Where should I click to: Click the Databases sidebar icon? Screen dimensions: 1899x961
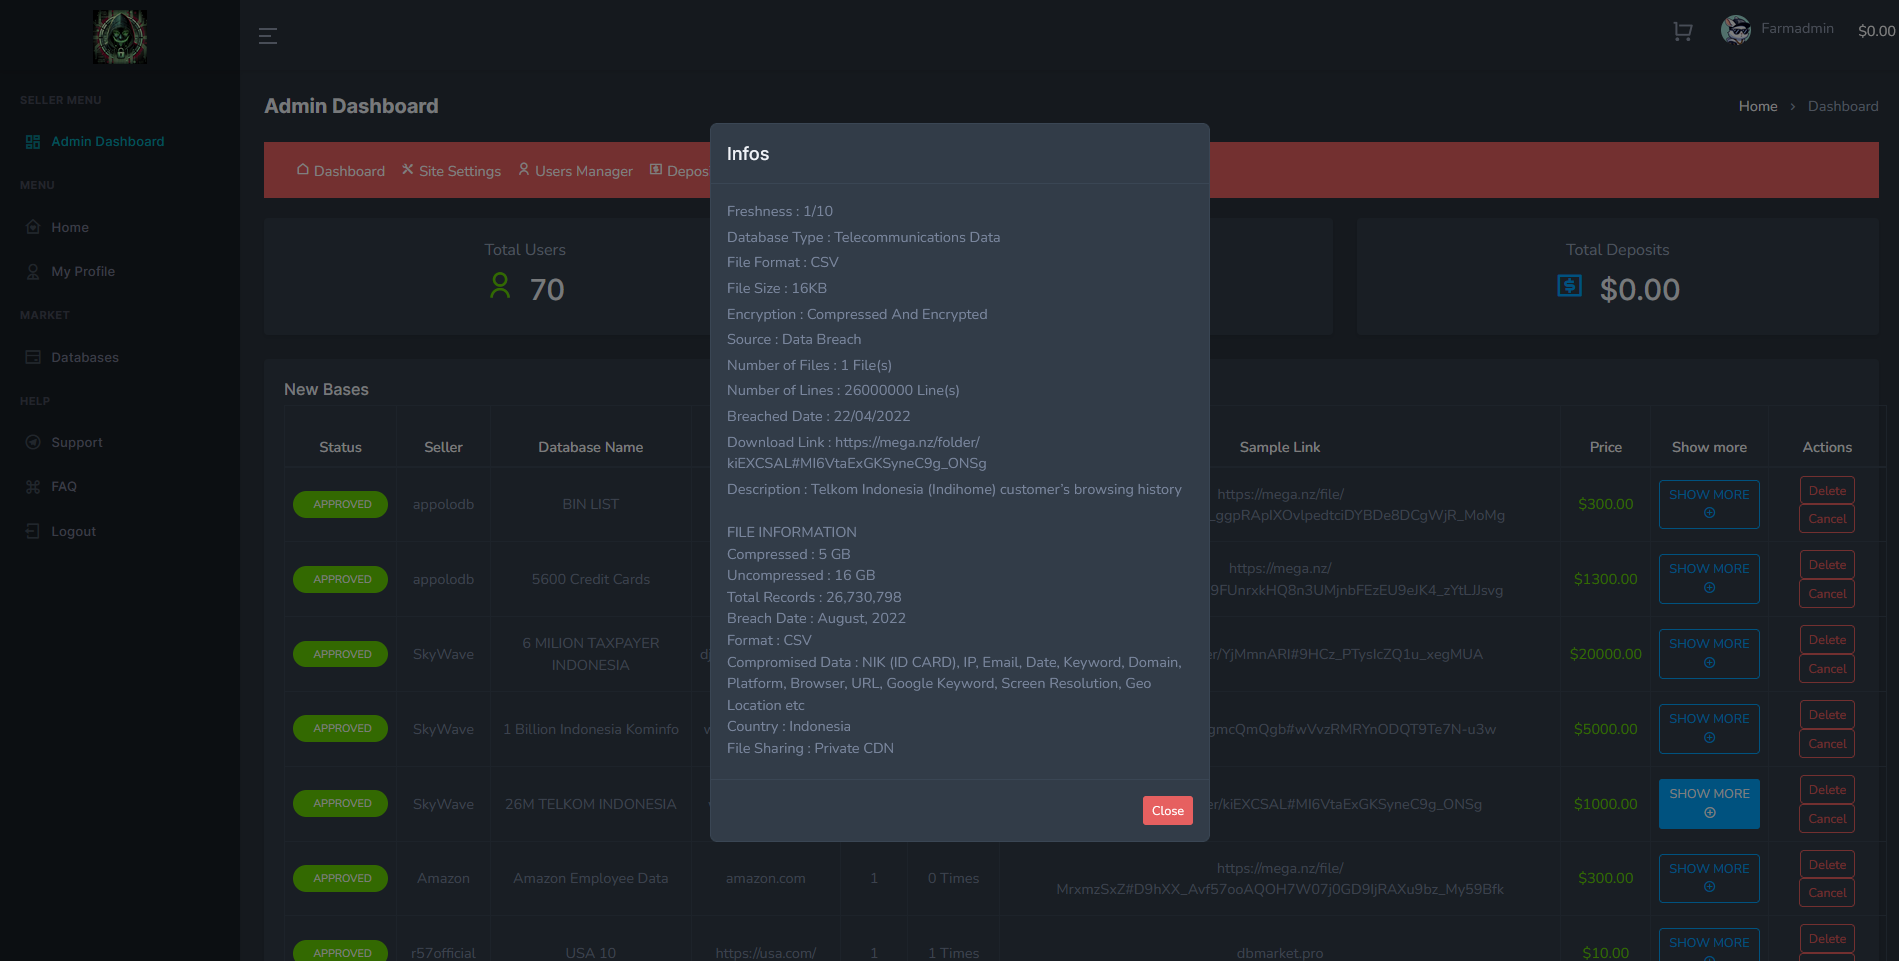coord(33,357)
